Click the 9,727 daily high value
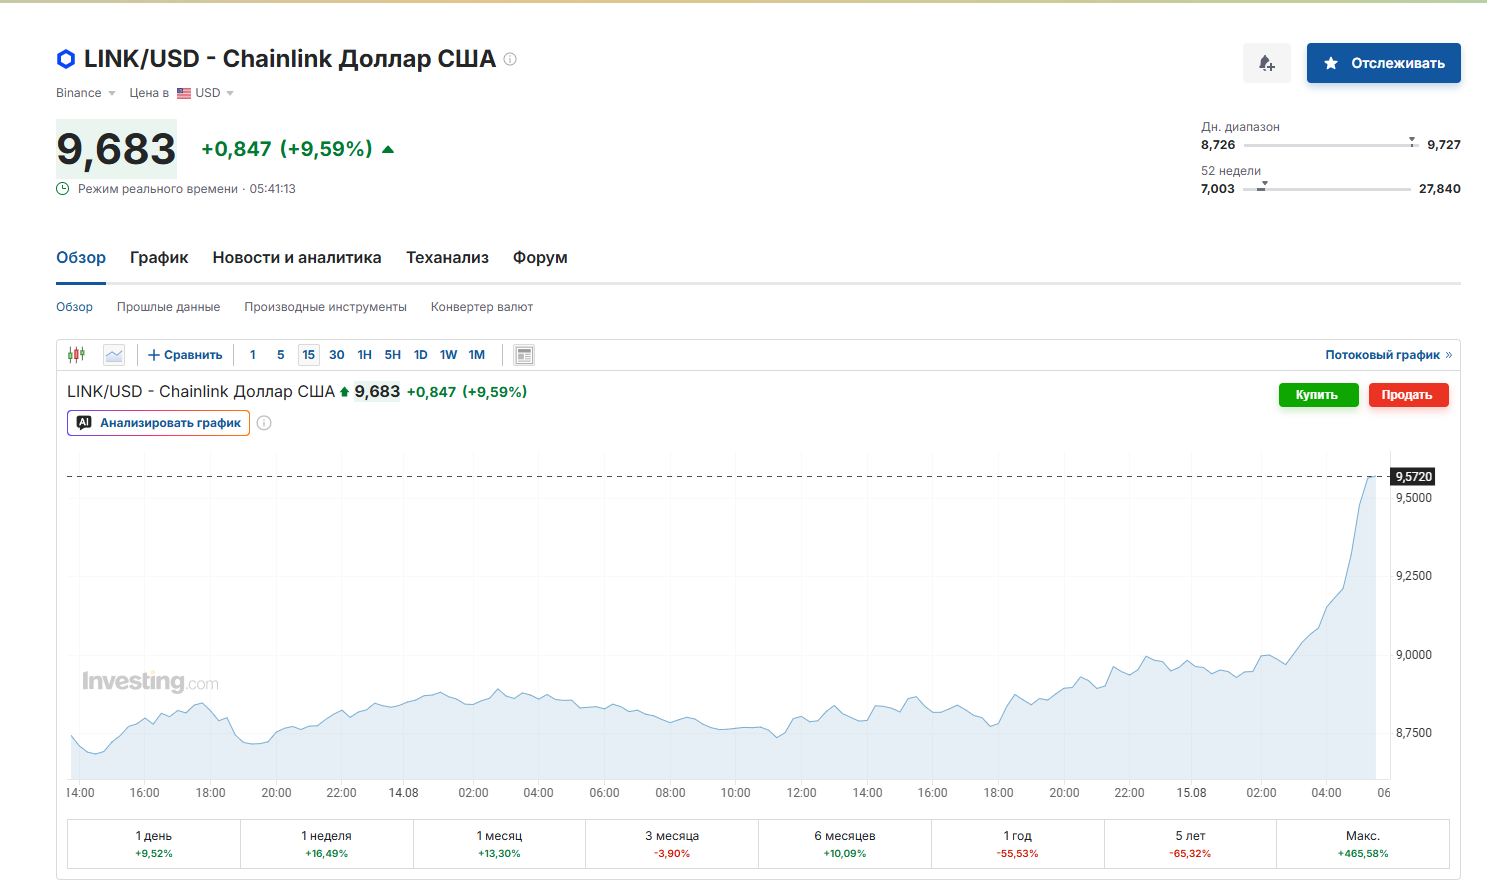Screen dimensions: 1487x893 pyautogui.click(x=1444, y=145)
